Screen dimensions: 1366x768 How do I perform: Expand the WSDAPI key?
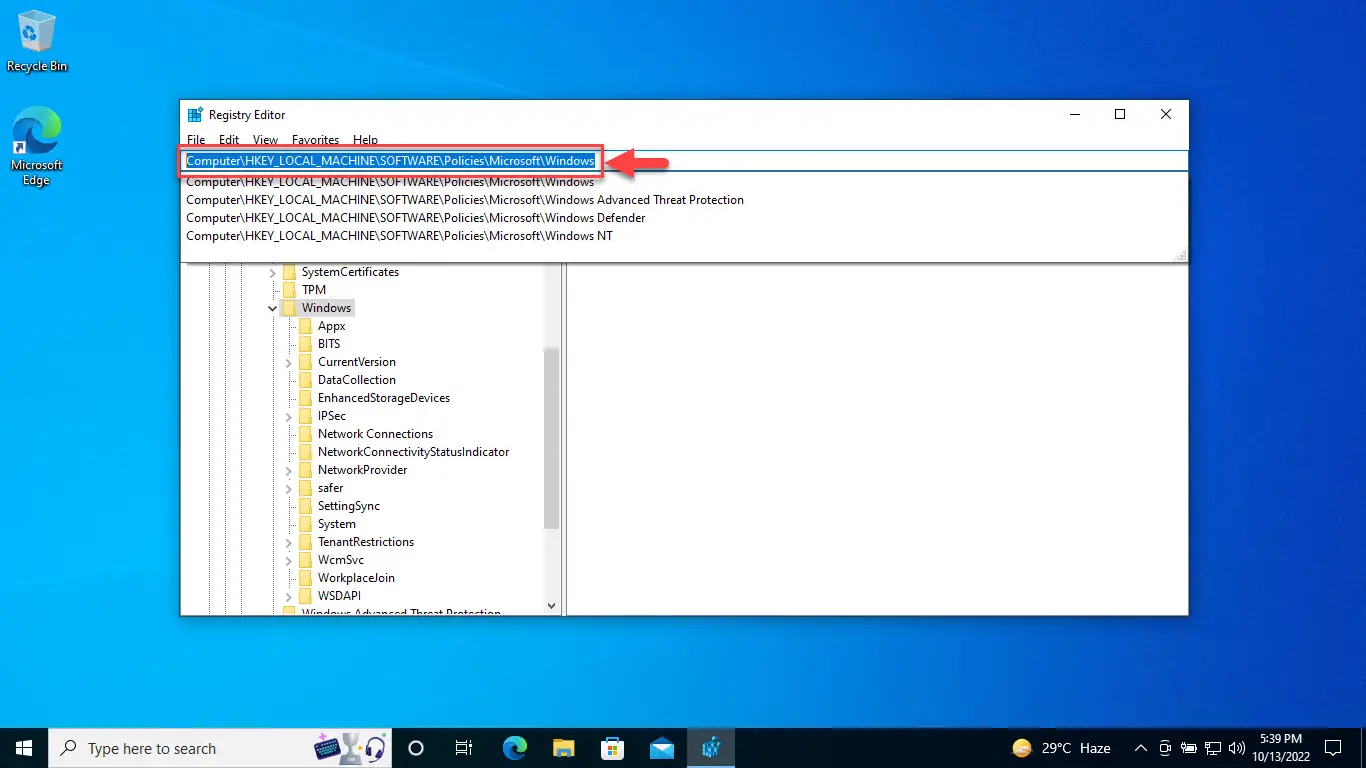289,596
